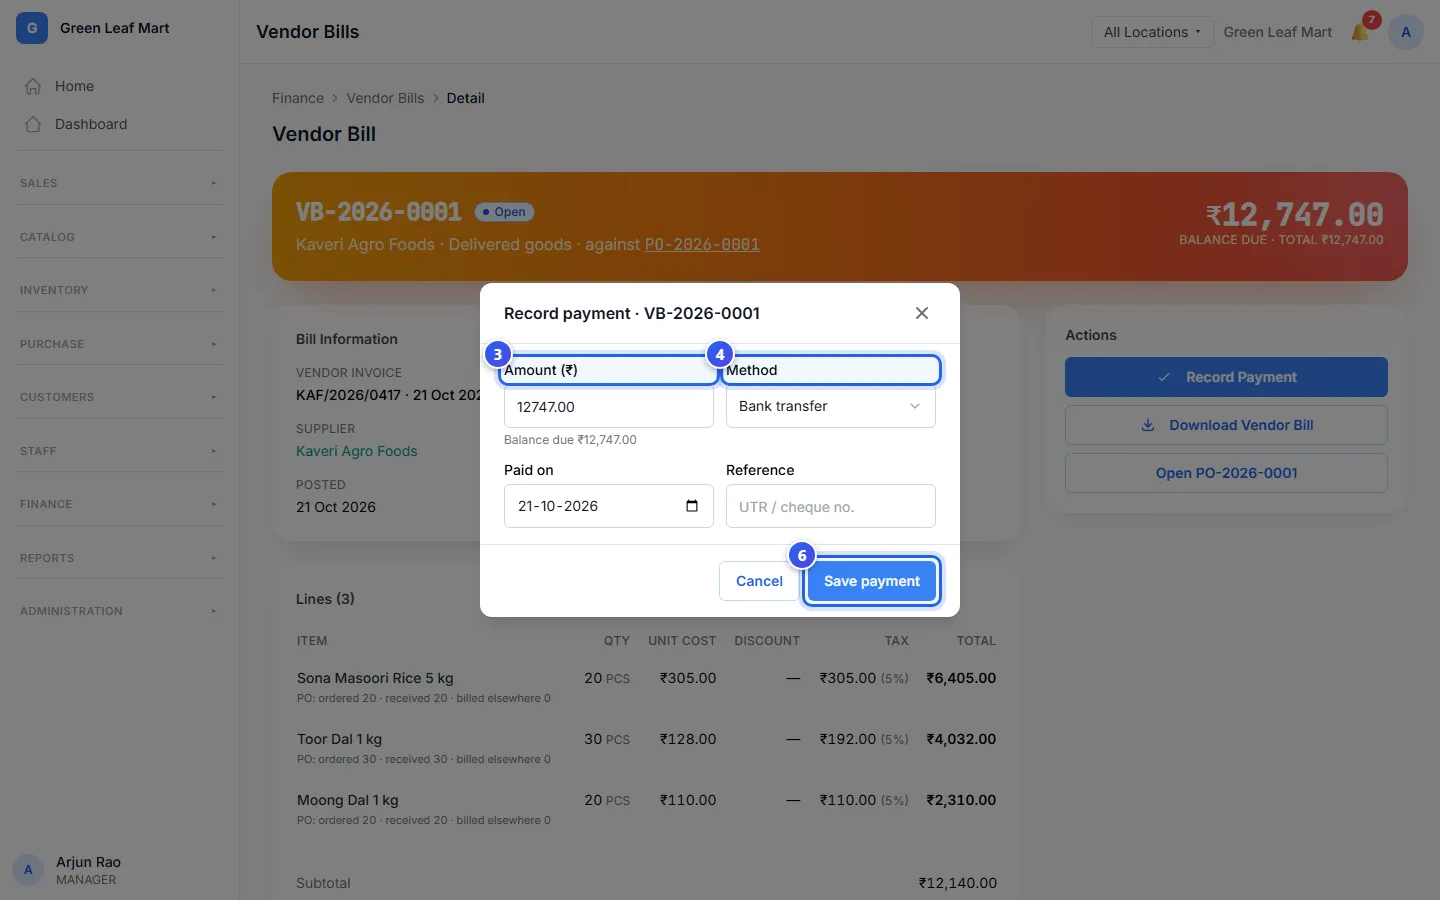Screen dimensions: 1440x900
Task: Open the All Locations dropdown
Action: (x=1152, y=32)
